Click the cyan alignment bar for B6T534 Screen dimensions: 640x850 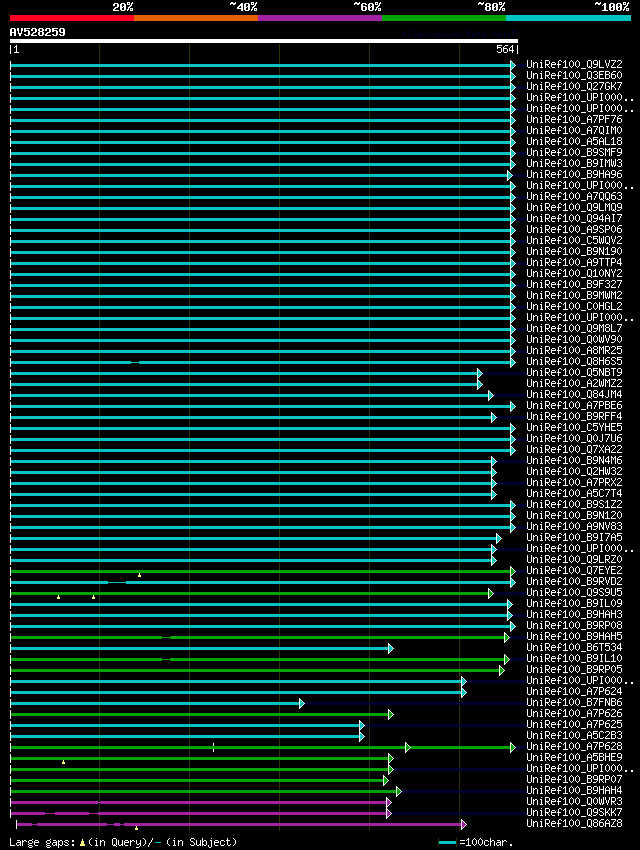(x=201, y=648)
